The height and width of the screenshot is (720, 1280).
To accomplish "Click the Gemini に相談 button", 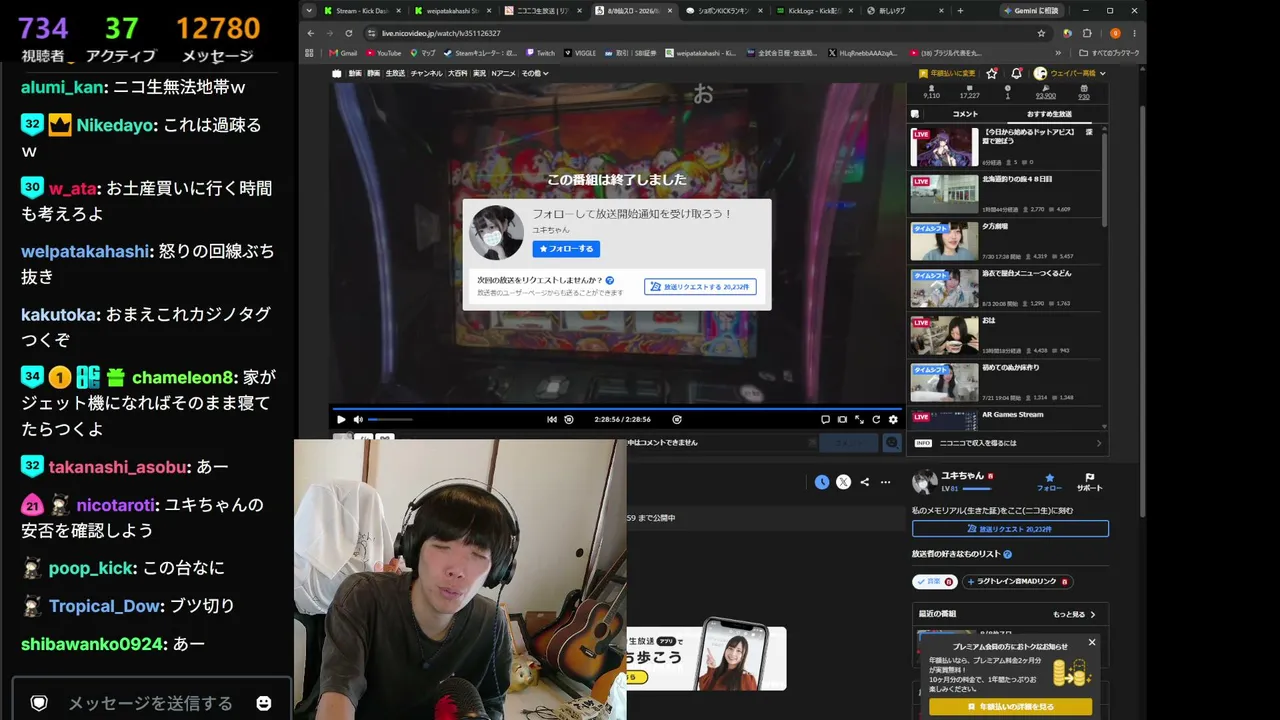I will pos(1031,11).
